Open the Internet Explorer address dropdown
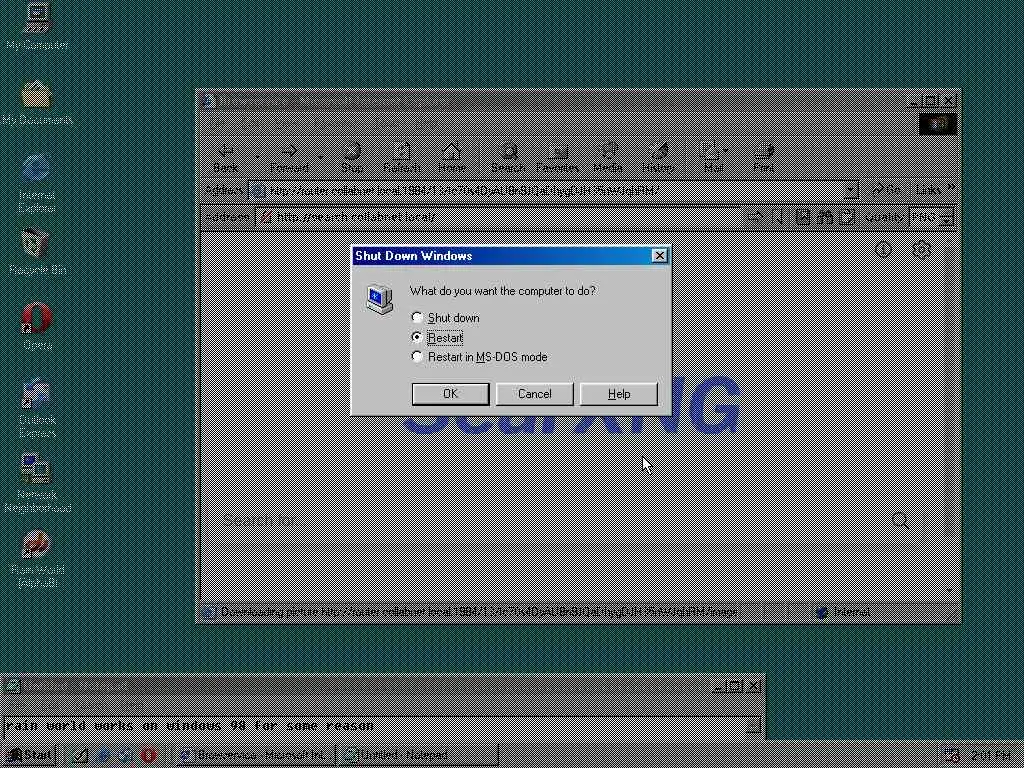This screenshot has width=1024, height=768. pos(850,190)
